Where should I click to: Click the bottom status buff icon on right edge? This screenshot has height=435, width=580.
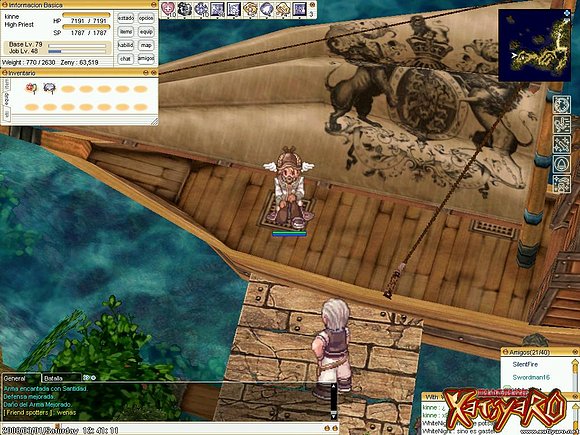tap(562, 184)
